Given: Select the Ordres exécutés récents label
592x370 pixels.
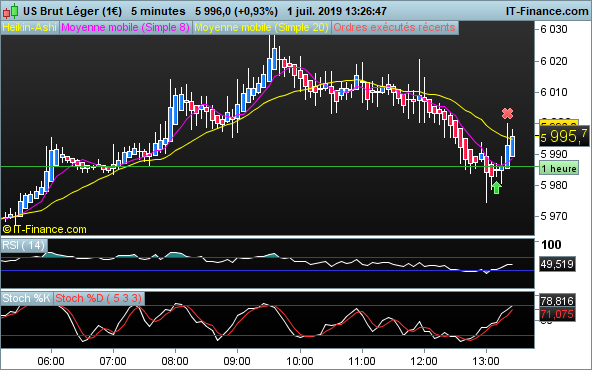Looking at the screenshot, I should point(395,27).
